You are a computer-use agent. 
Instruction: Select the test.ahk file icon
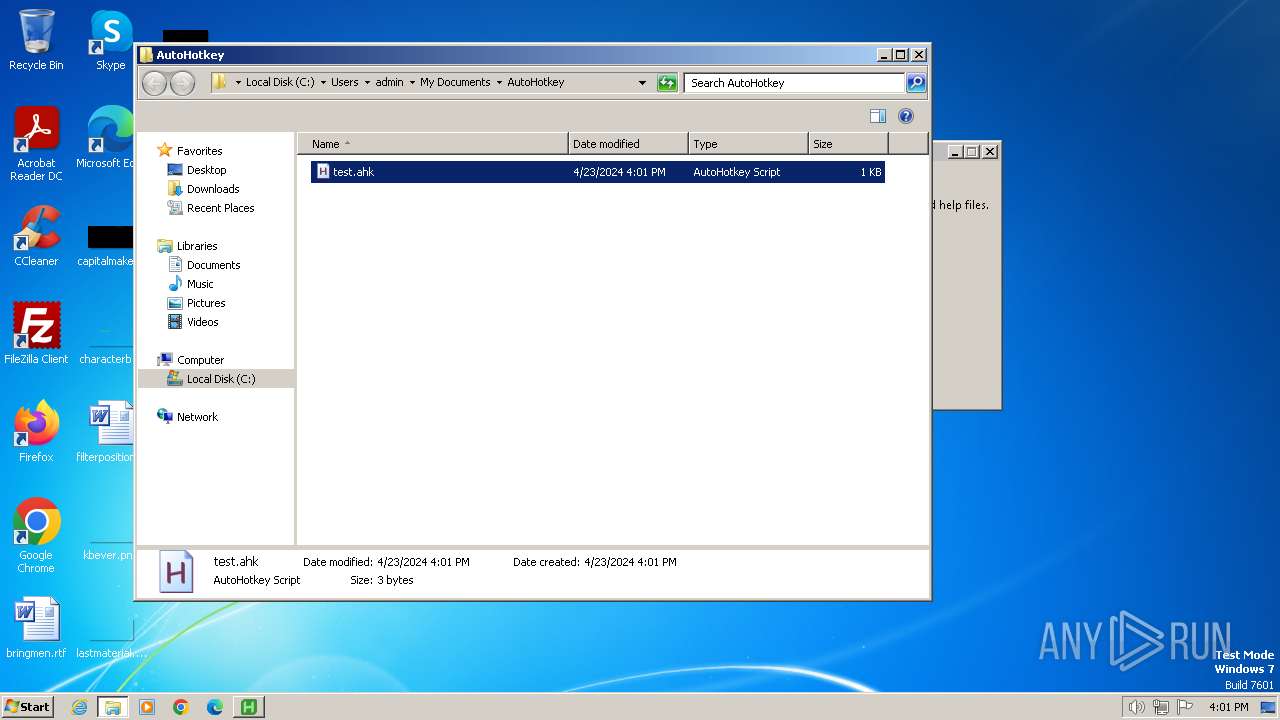[323, 172]
